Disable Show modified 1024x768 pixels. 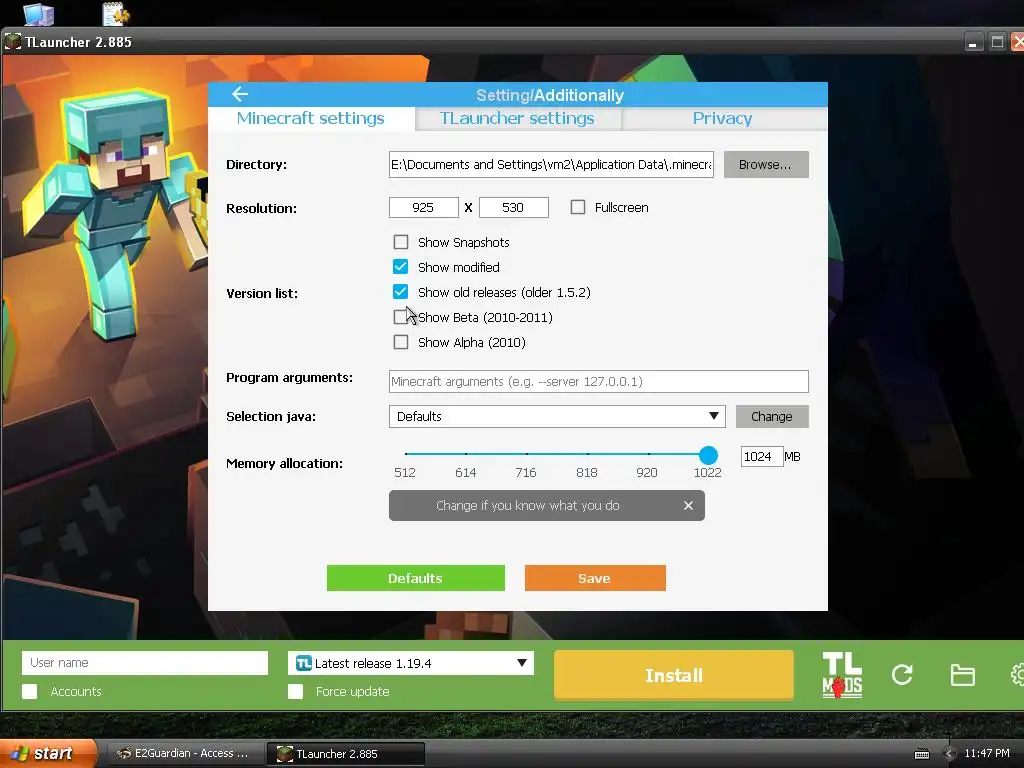tap(400, 267)
